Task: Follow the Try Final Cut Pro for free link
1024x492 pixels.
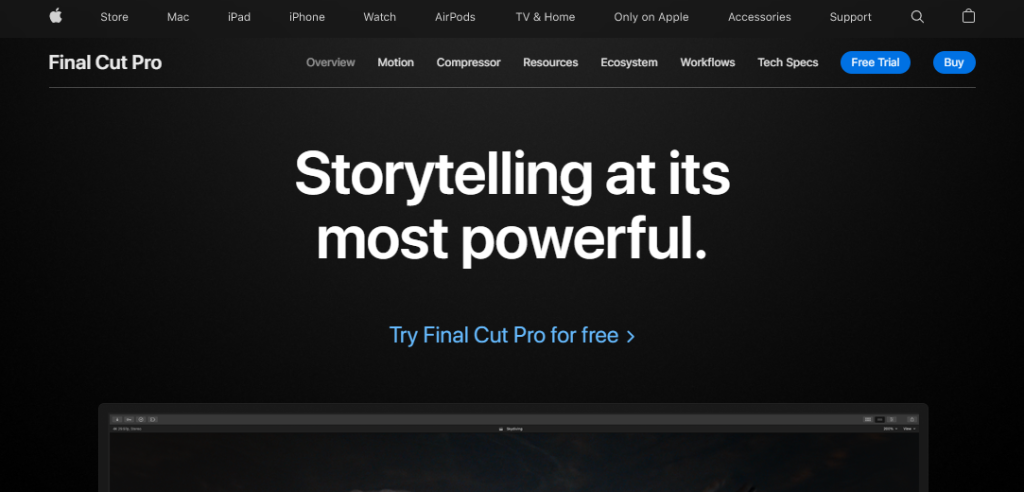Action: 512,335
